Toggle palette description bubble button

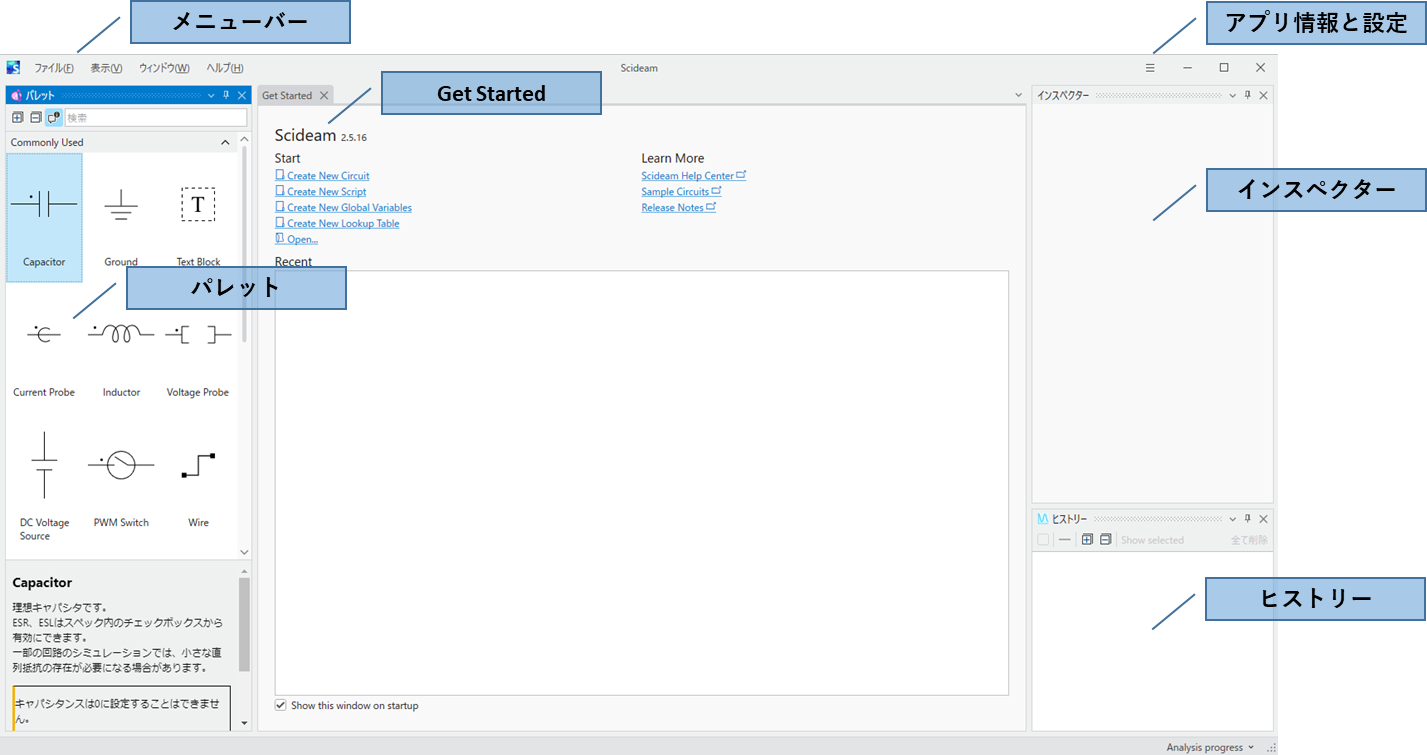click(53, 117)
